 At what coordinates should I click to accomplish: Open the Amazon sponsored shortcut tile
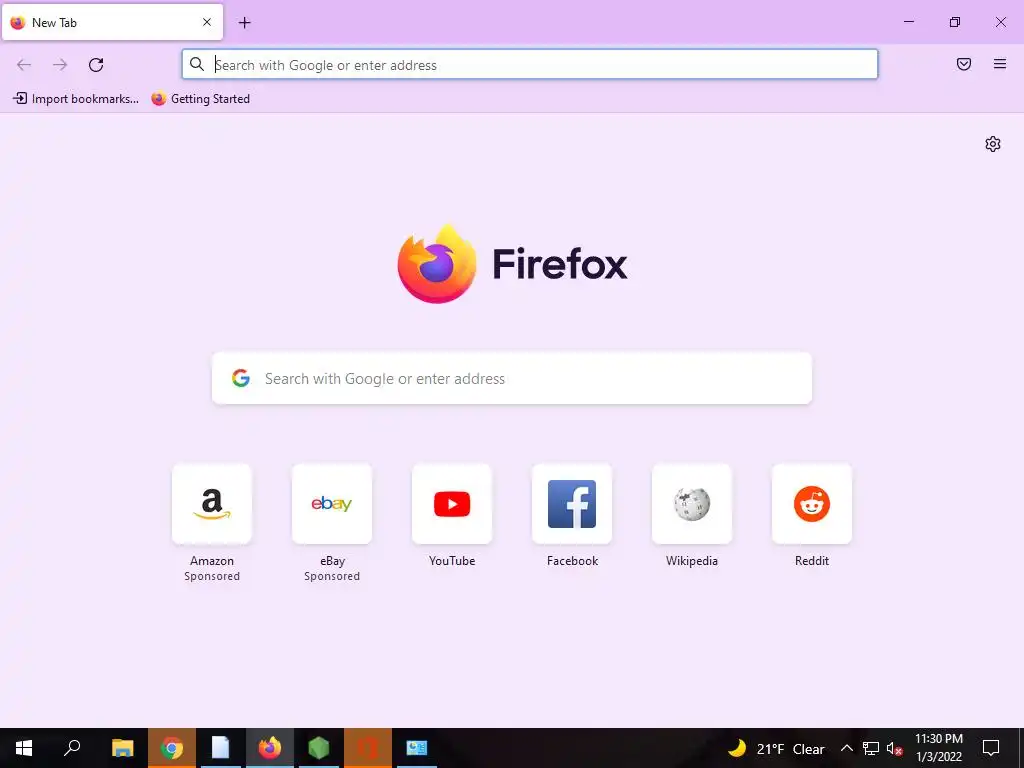(212, 504)
